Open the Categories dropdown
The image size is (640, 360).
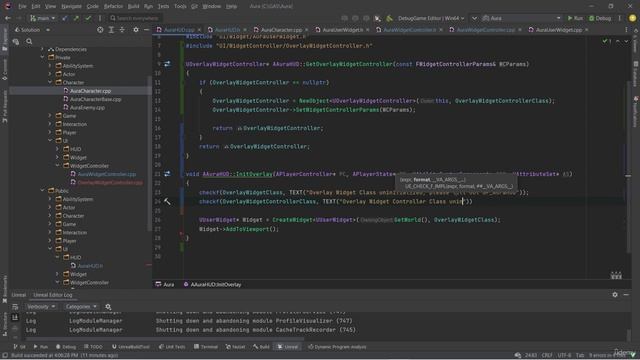point(81,307)
